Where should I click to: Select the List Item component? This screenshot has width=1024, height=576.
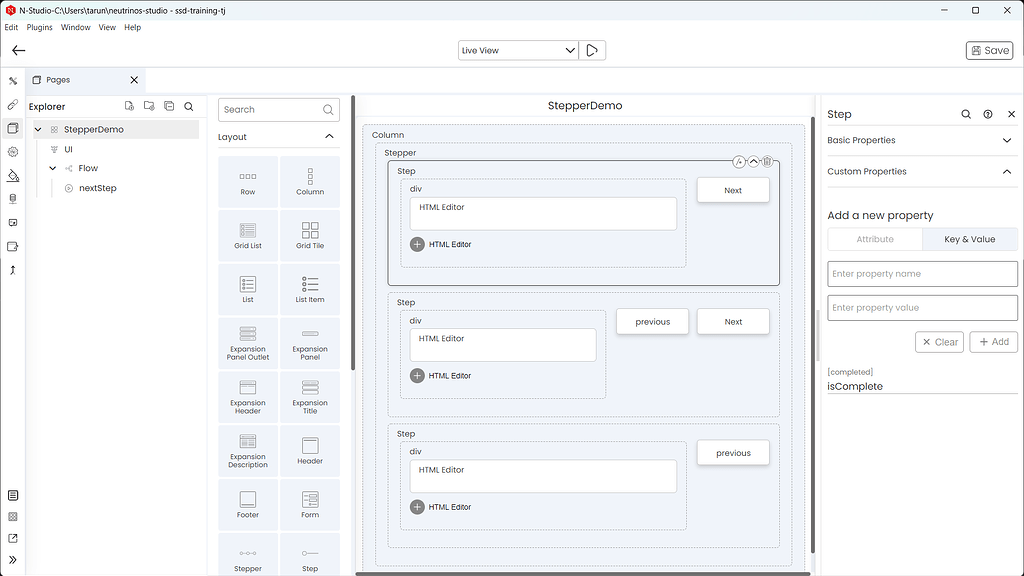coord(310,289)
